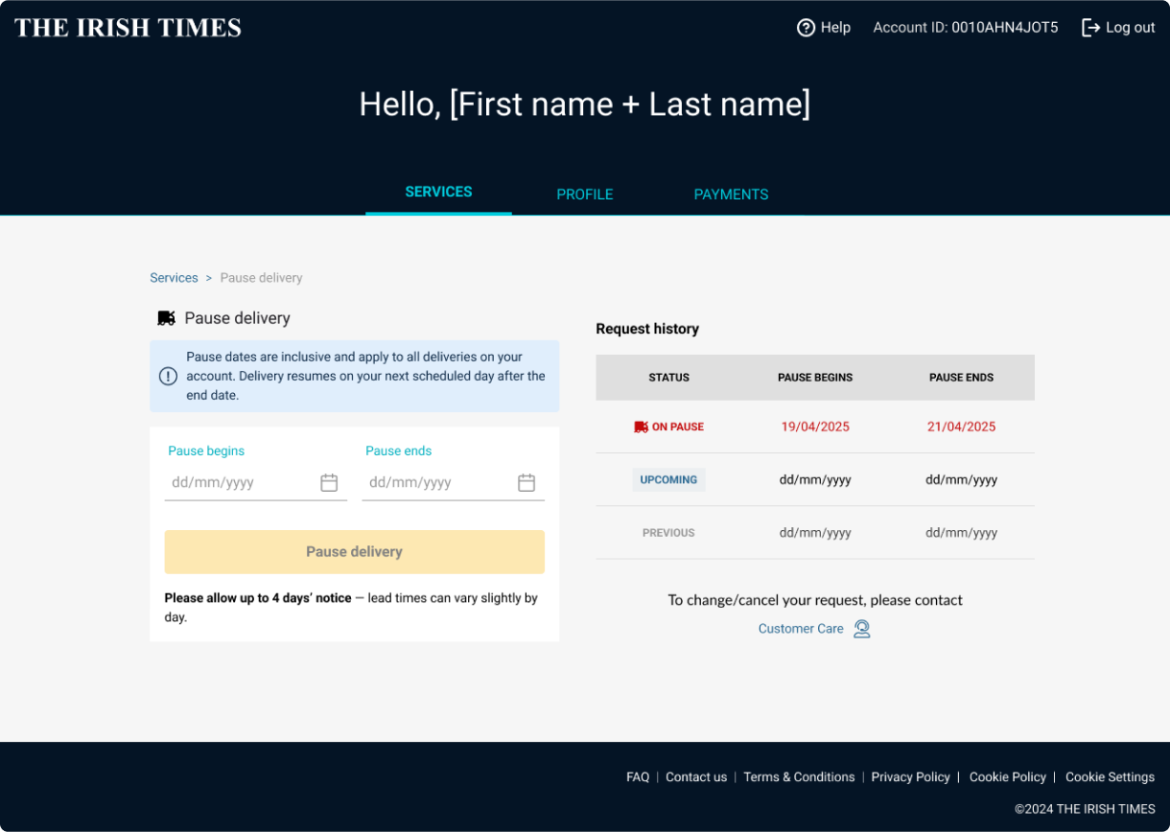Open the Customer Care link
The width and height of the screenshot is (1170, 832).
click(x=801, y=629)
